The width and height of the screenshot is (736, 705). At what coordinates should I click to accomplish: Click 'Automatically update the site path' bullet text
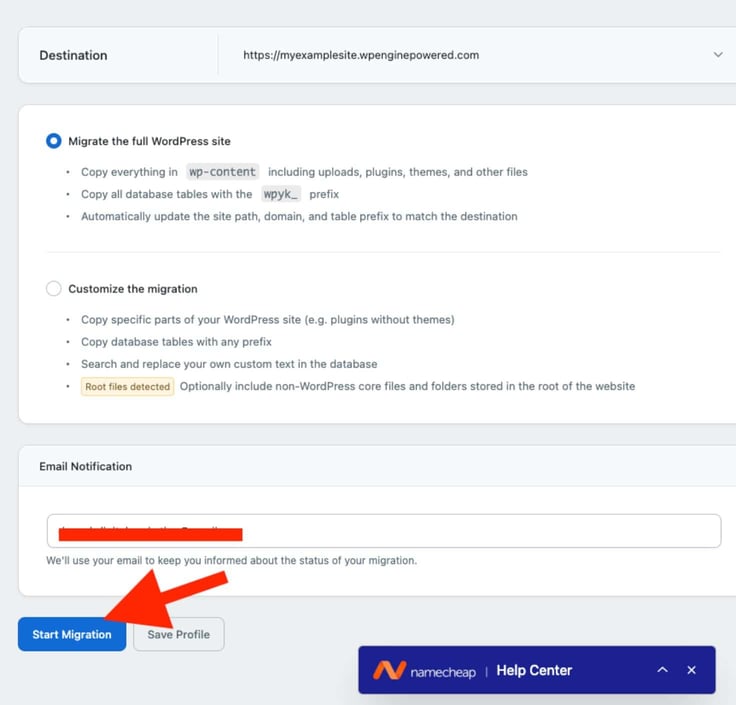(x=299, y=216)
